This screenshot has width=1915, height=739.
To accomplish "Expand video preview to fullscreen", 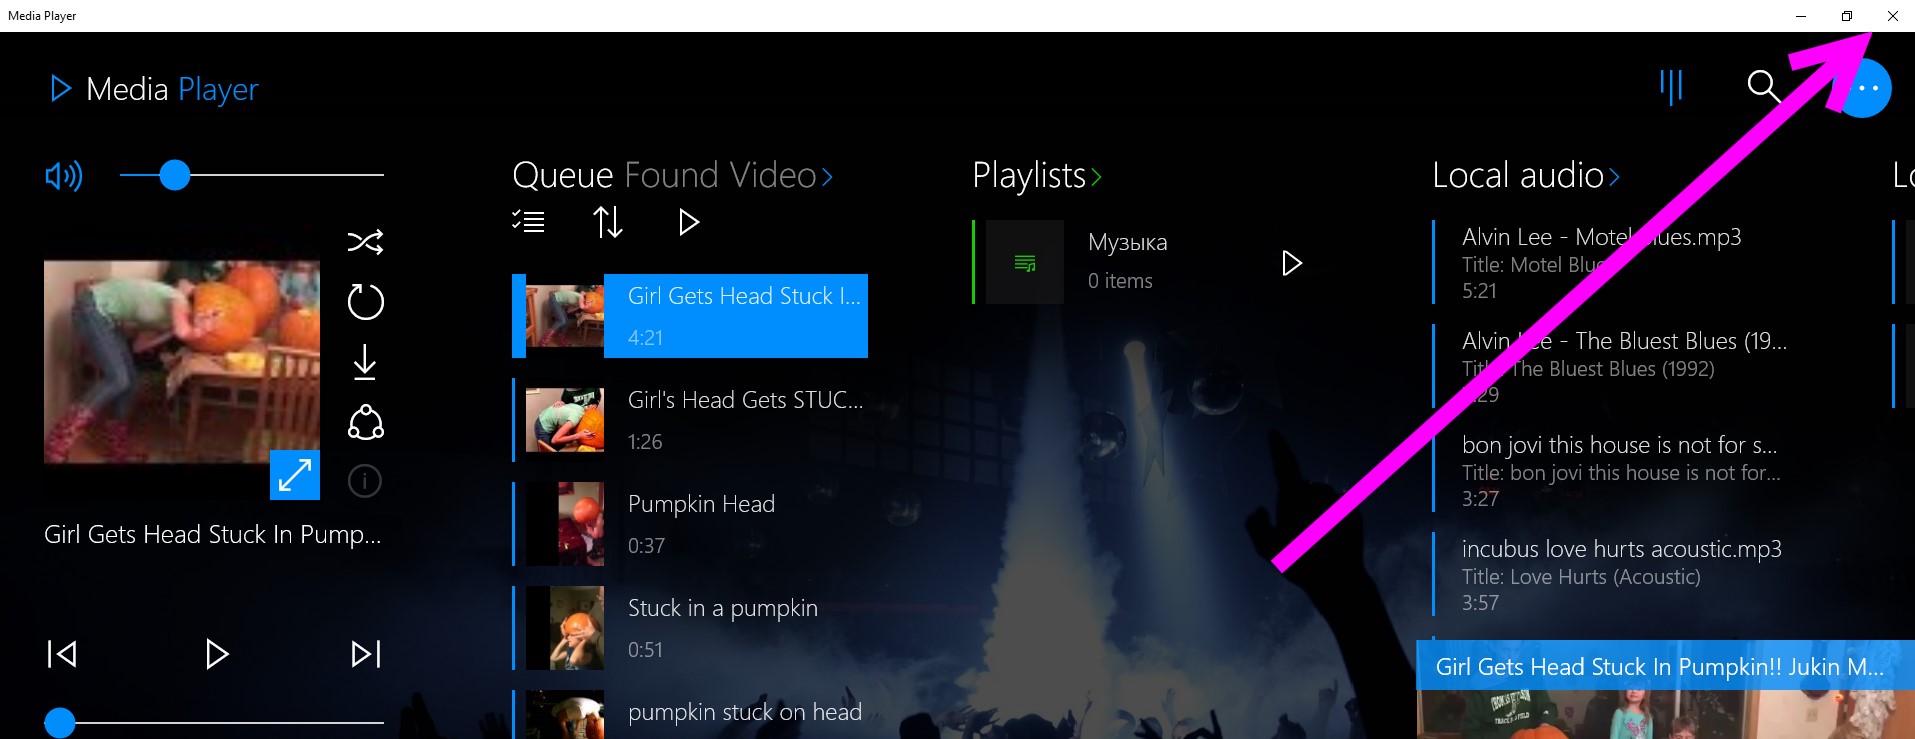I will [x=295, y=474].
